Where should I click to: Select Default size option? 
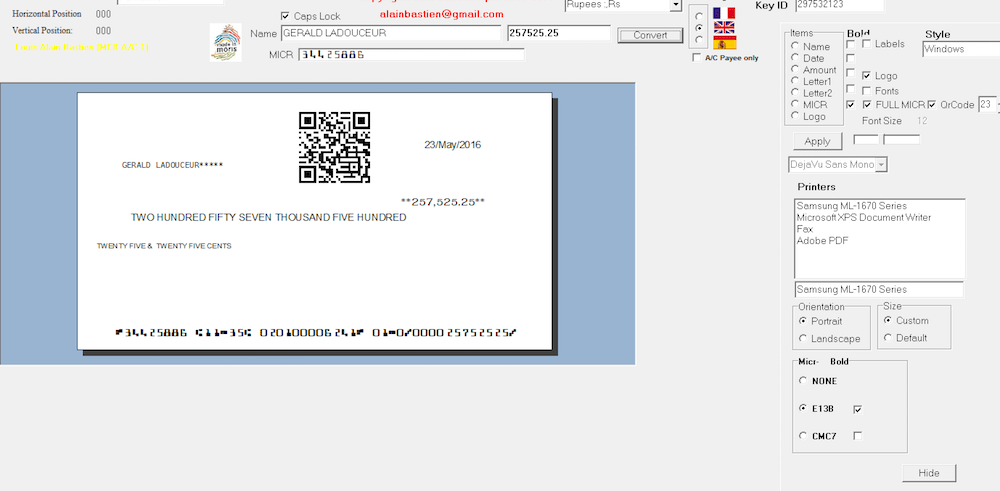coord(888,337)
